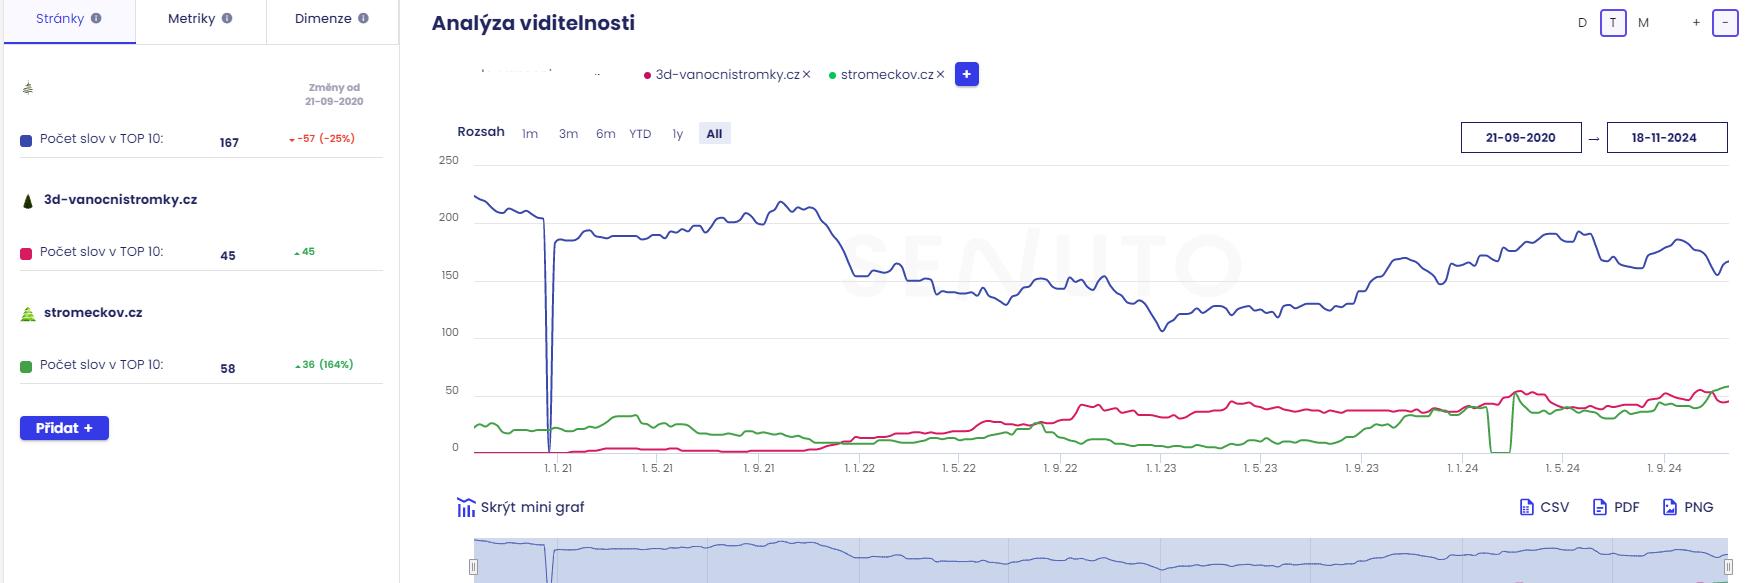
Task: Open the Dimenze tab
Action: coord(323,19)
